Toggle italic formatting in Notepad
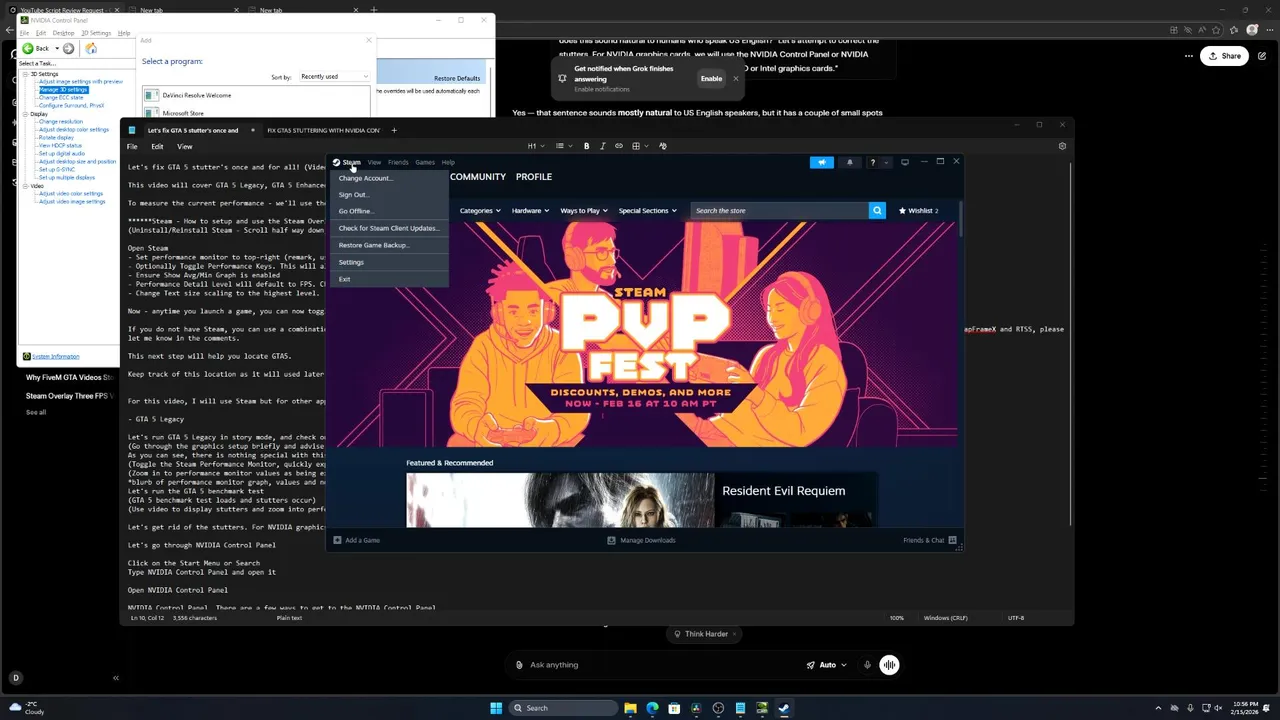The image size is (1280, 720). [x=602, y=146]
